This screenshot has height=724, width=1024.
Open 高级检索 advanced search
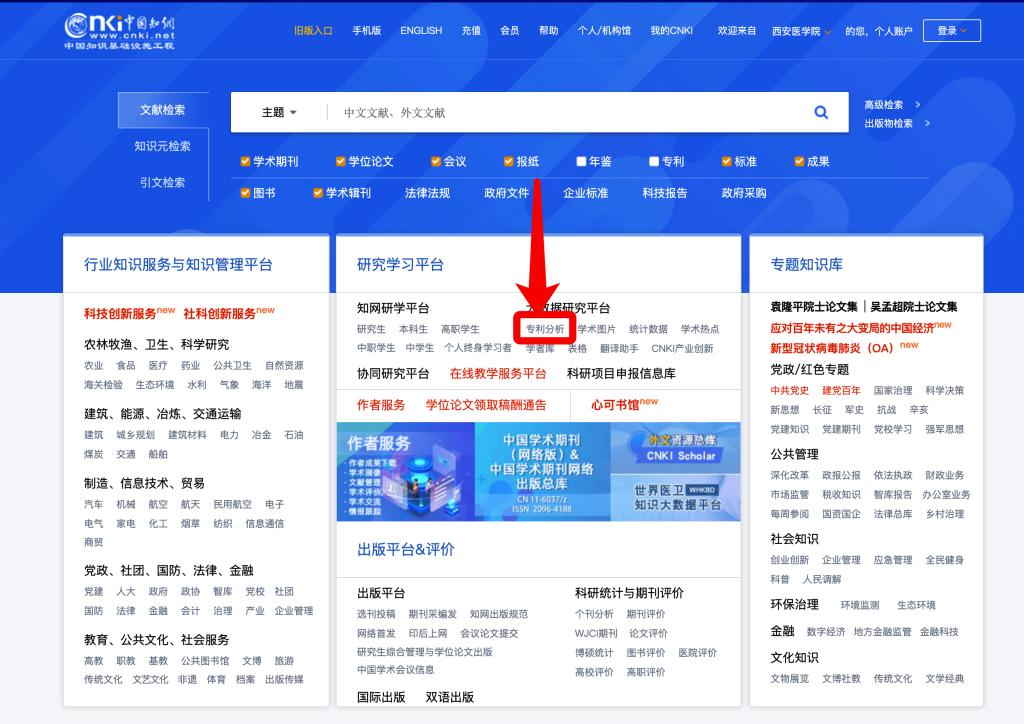891,104
